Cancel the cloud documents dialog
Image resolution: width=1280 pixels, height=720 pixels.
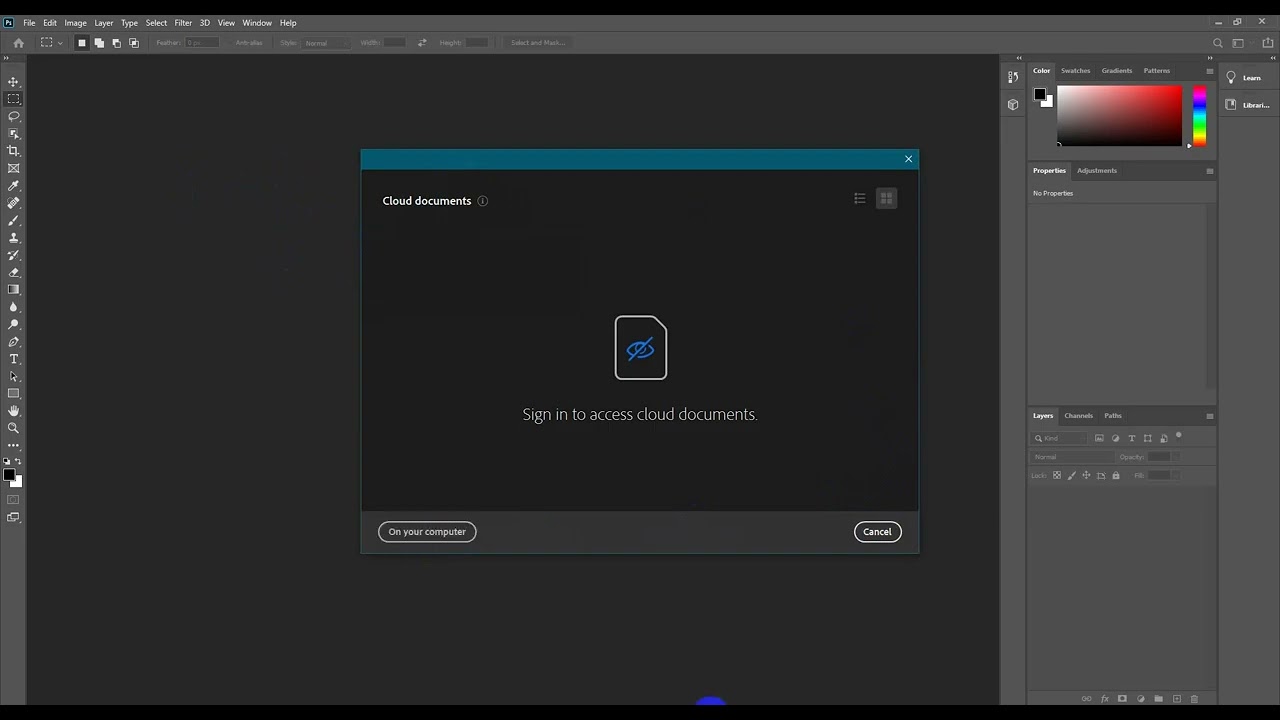pos(877,532)
